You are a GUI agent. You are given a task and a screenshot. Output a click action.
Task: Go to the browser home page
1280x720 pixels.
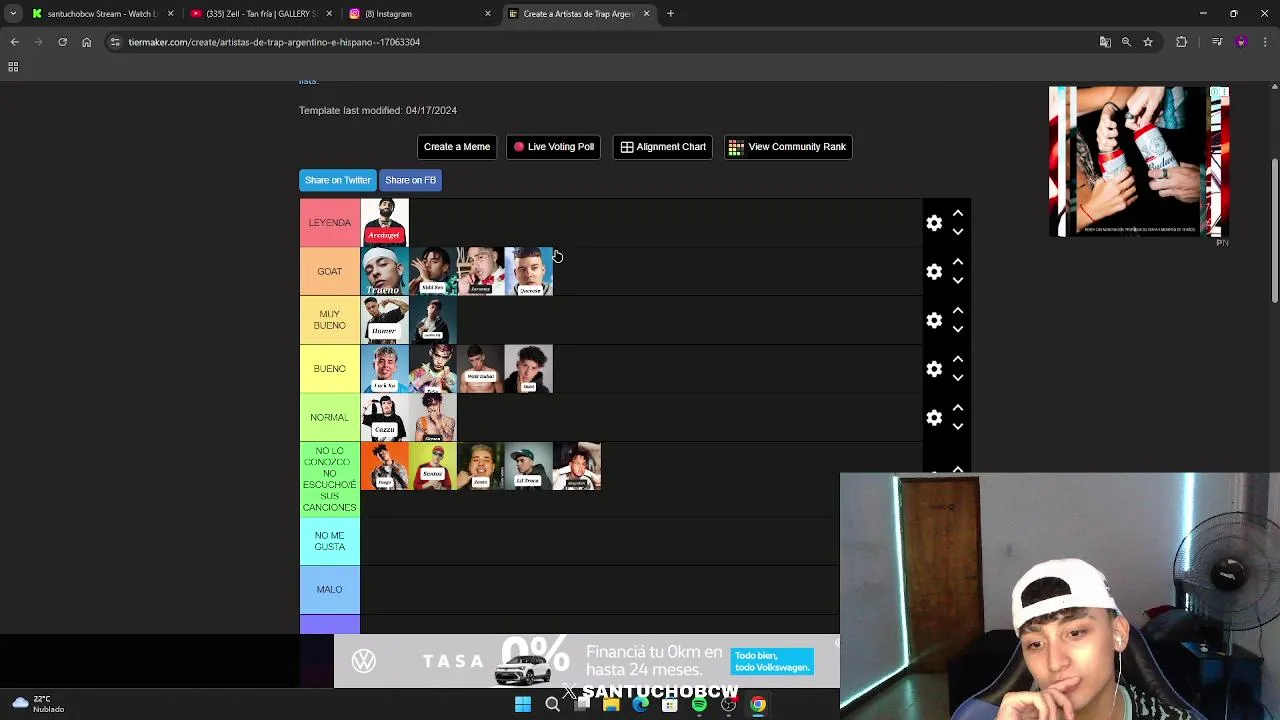(86, 42)
